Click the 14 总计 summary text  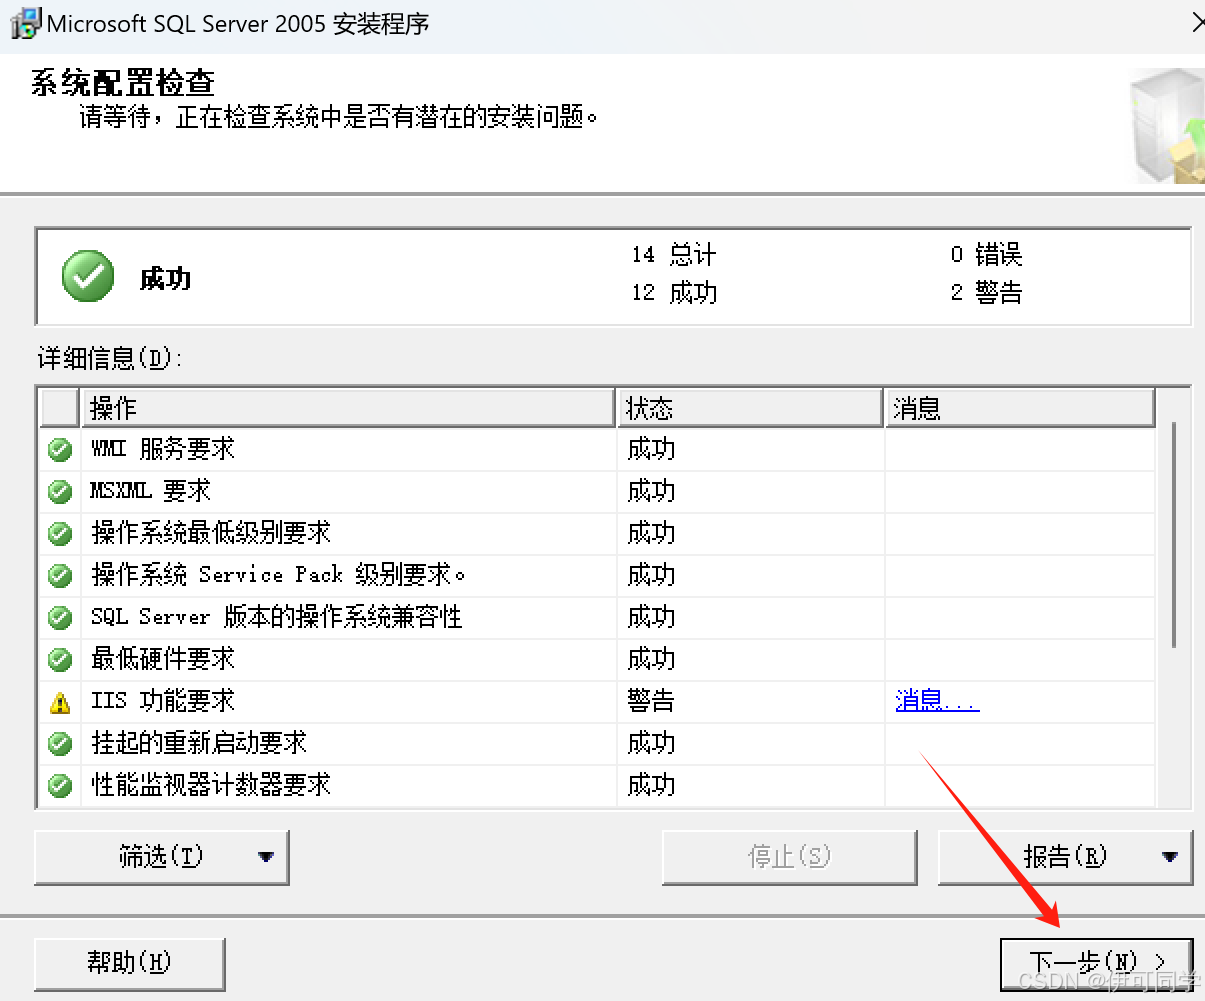[674, 255]
